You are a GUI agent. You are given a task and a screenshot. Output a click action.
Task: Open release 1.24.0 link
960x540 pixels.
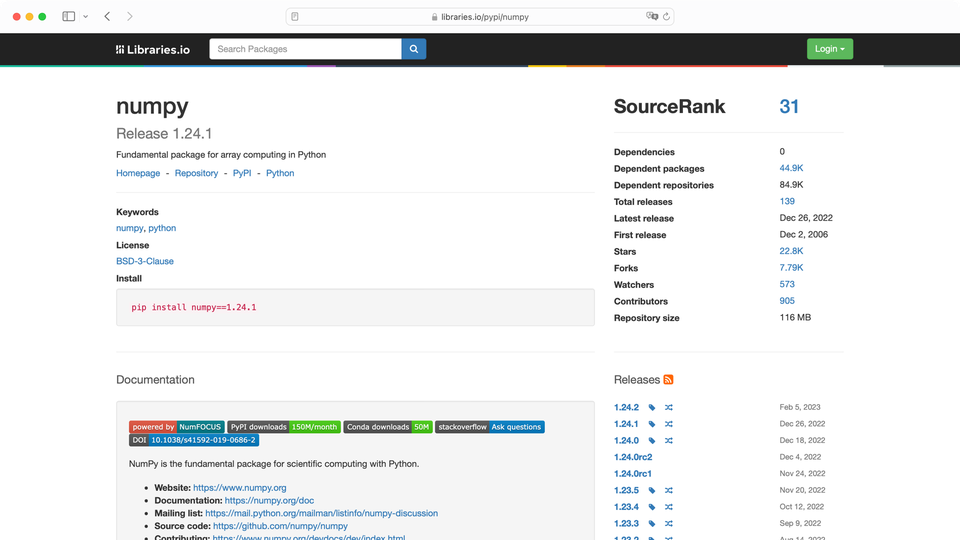click(x=626, y=440)
